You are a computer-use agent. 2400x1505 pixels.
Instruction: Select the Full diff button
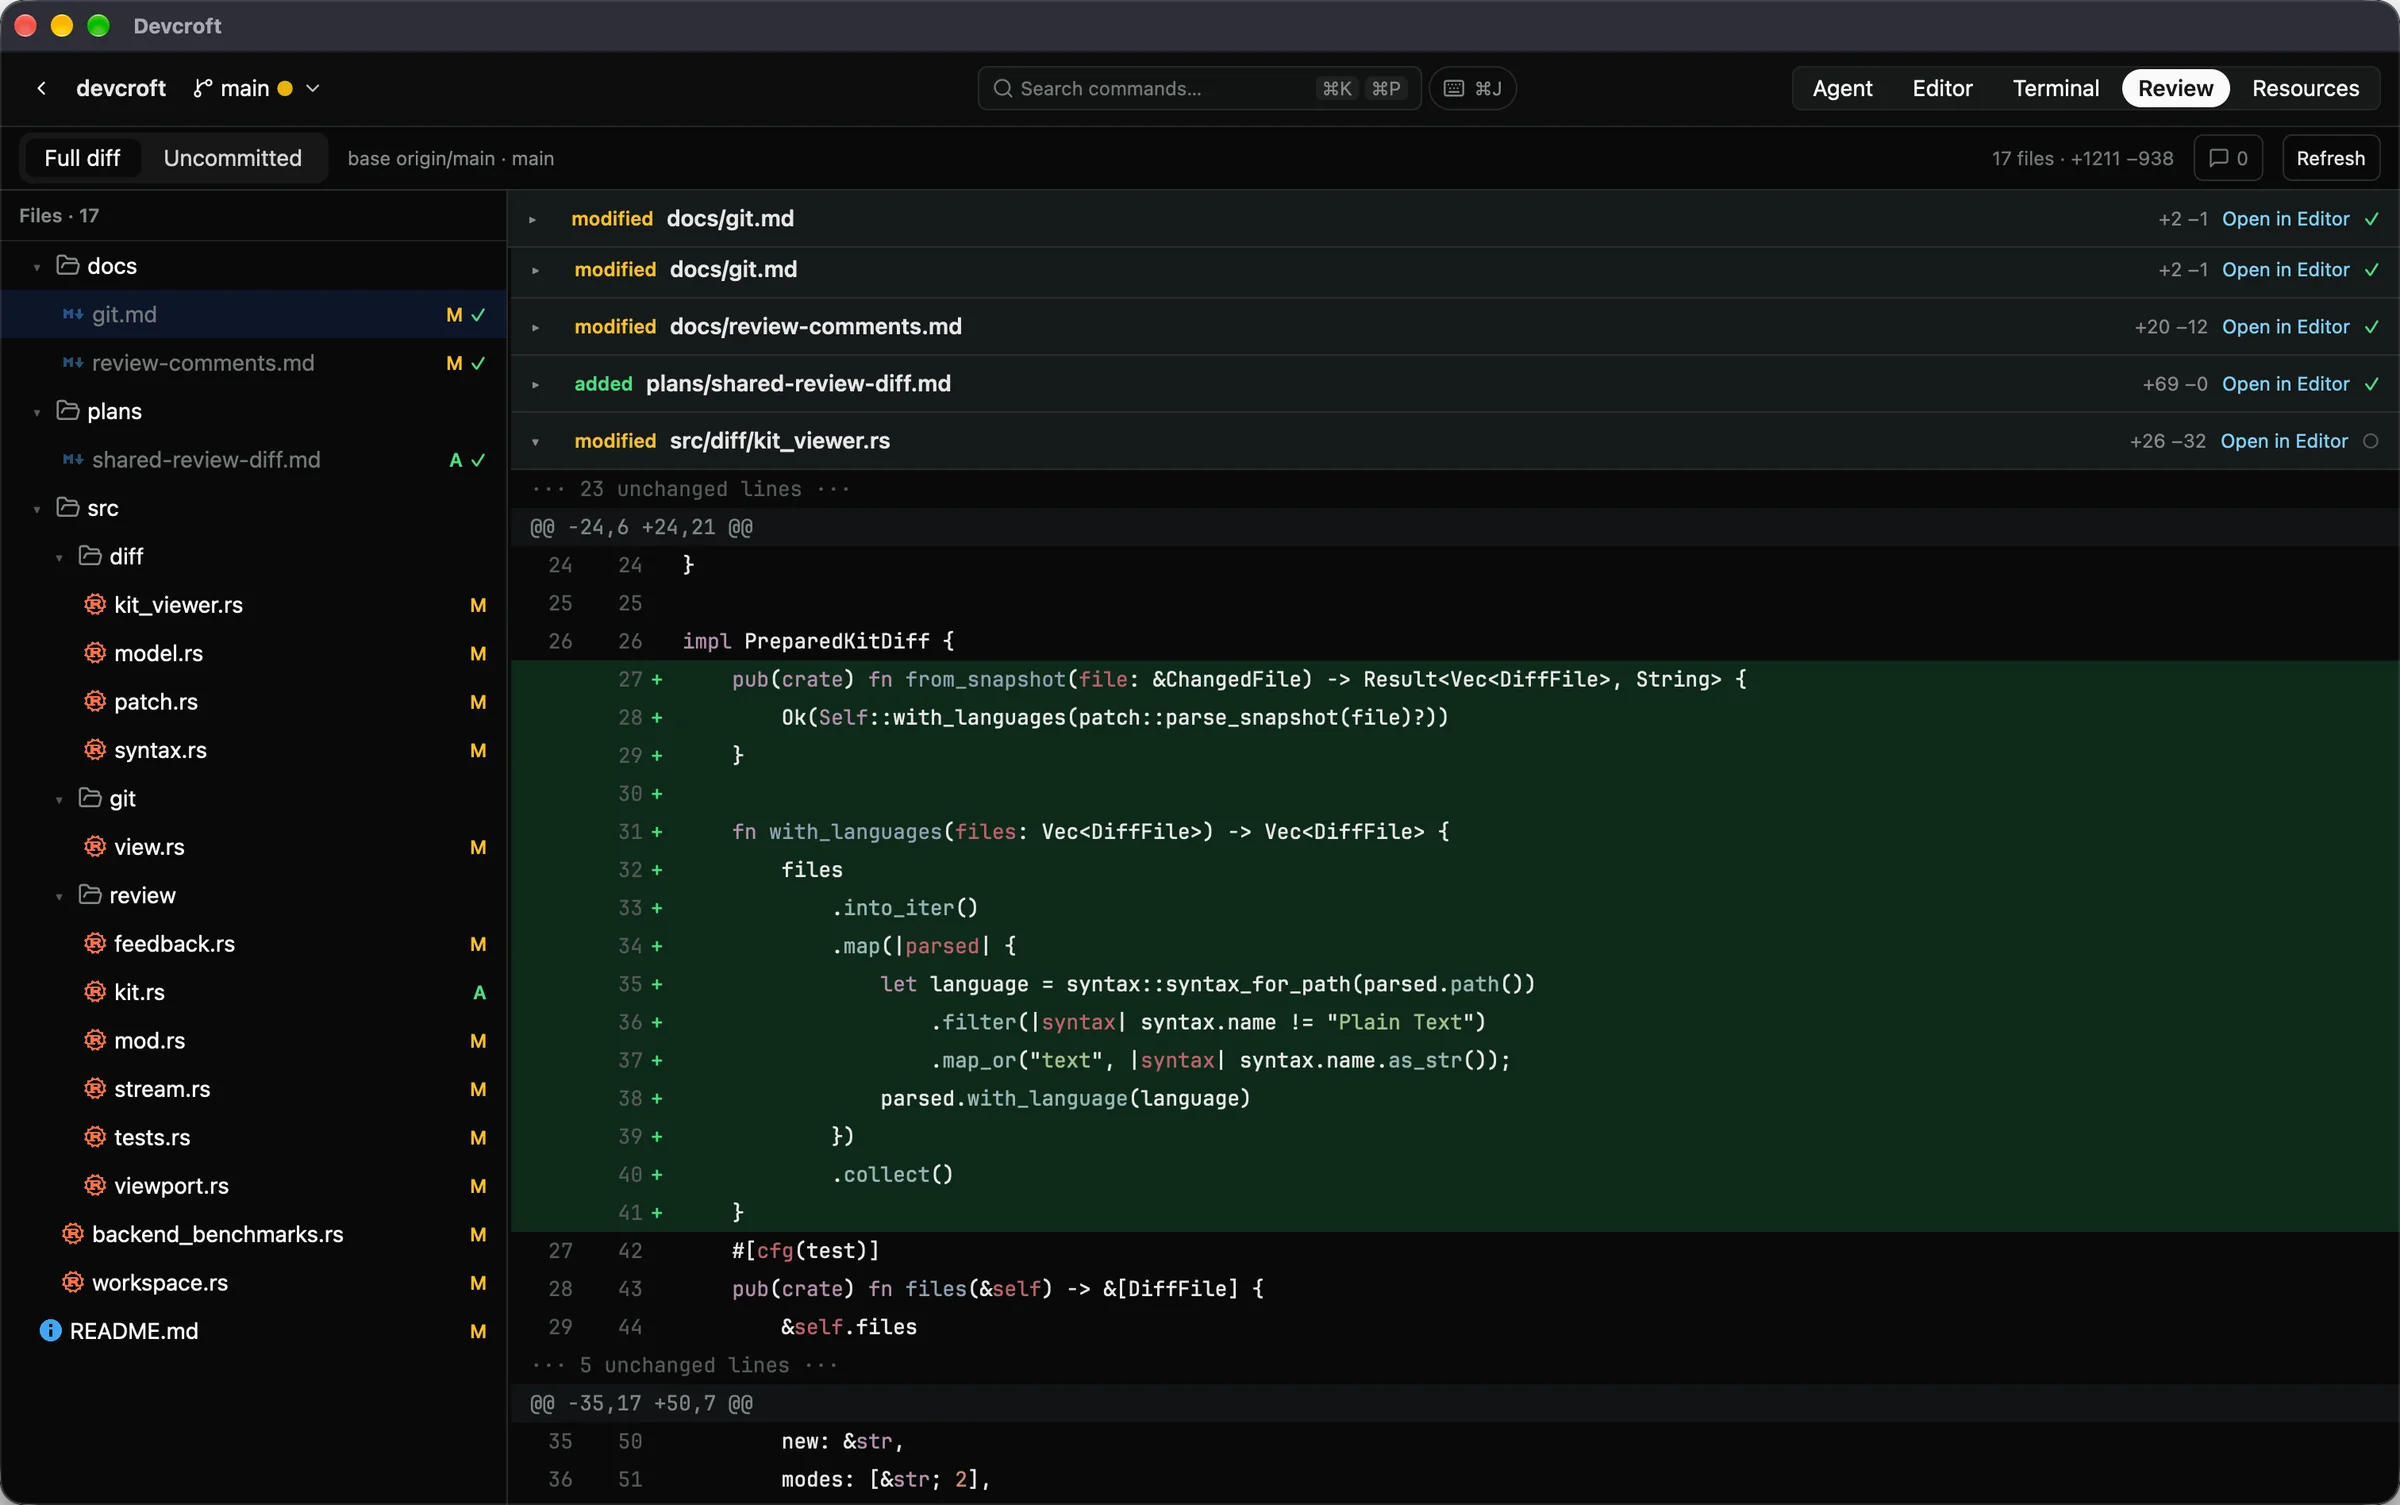[82, 158]
